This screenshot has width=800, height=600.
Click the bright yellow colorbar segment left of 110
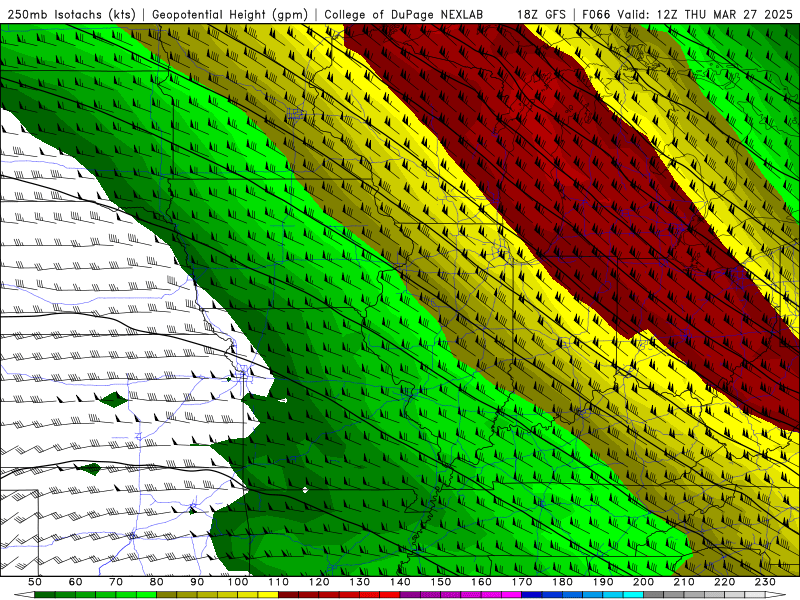(x=268, y=595)
